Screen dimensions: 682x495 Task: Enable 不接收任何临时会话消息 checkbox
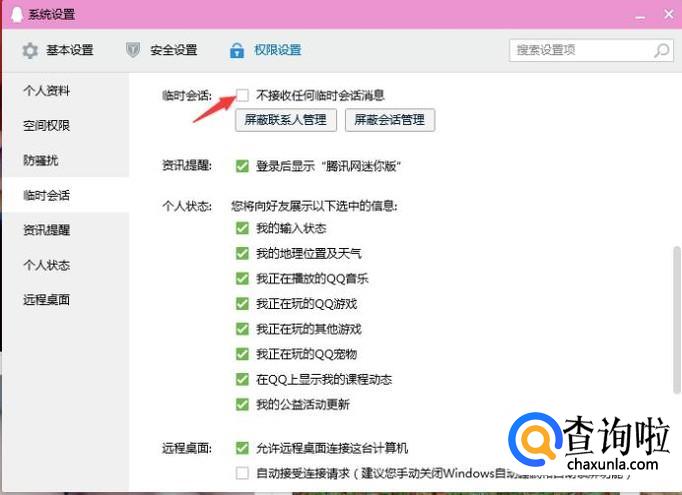(242, 95)
